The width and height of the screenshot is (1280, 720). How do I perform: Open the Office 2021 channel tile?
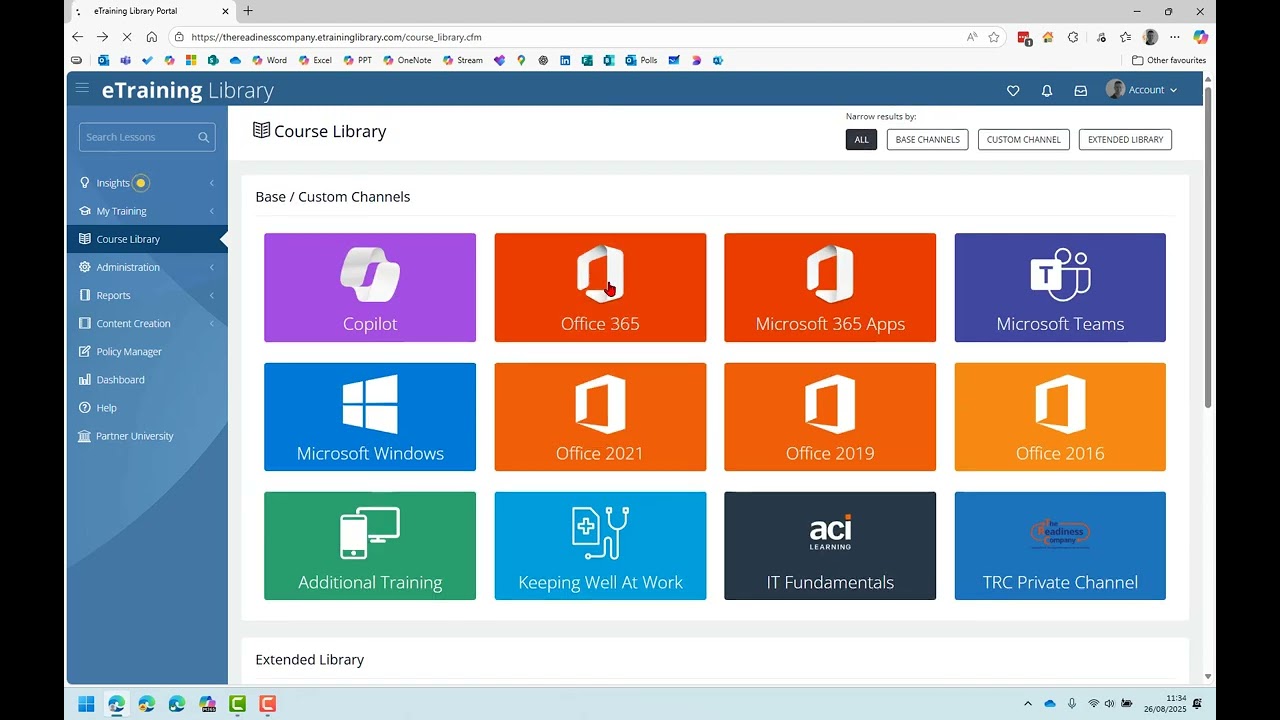click(600, 417)
